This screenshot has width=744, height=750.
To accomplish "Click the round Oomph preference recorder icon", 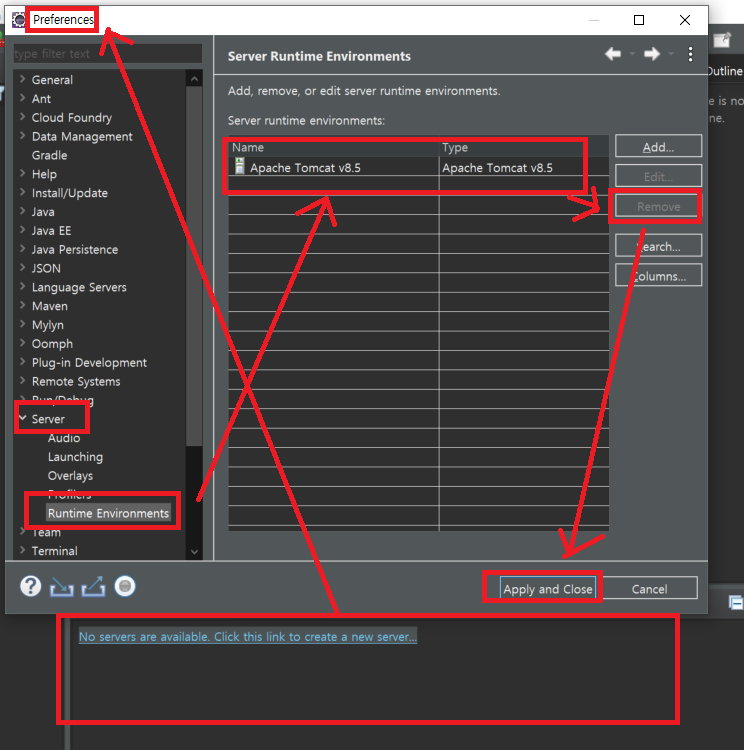I will pos(125,586).
